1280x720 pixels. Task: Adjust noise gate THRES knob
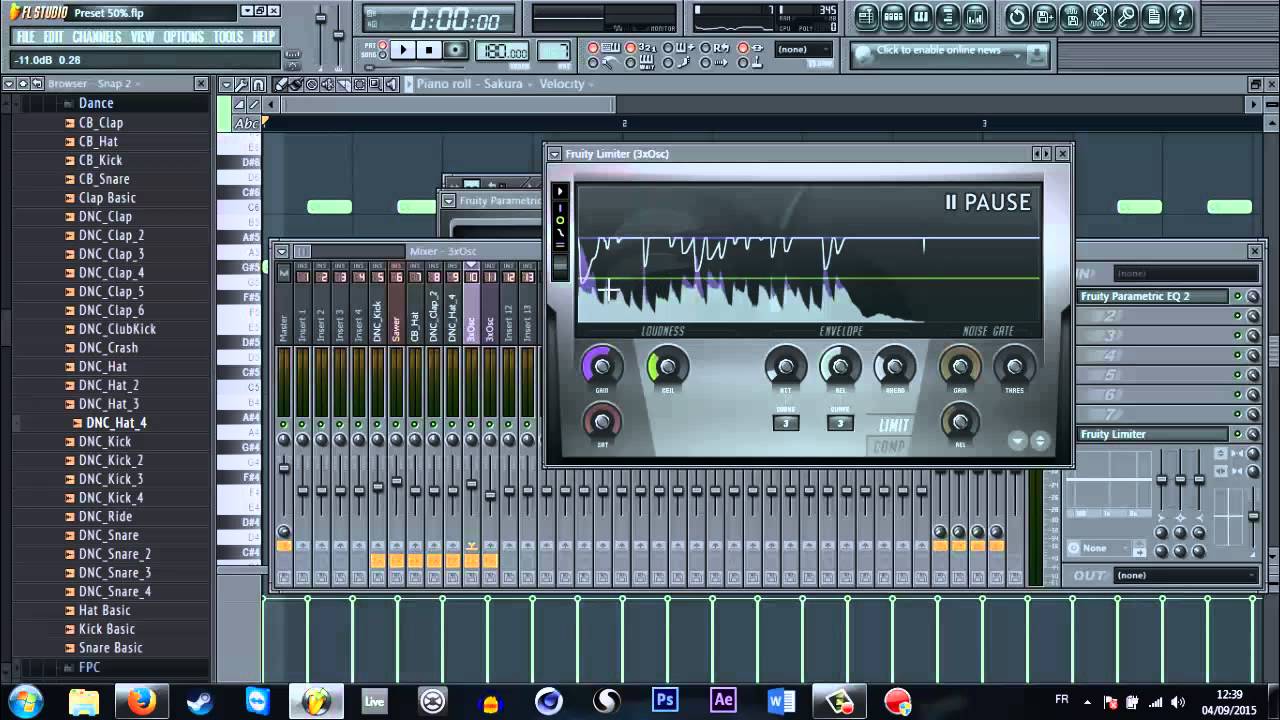[1014, 366]
